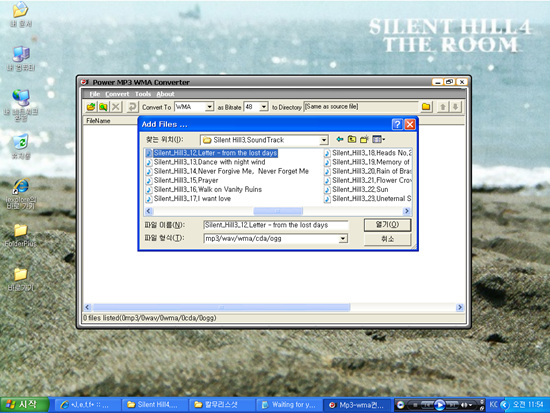This screenshot has height=413, width=550.
Task: Select file 20 Rain of Bras
Action: coord(368,171)
